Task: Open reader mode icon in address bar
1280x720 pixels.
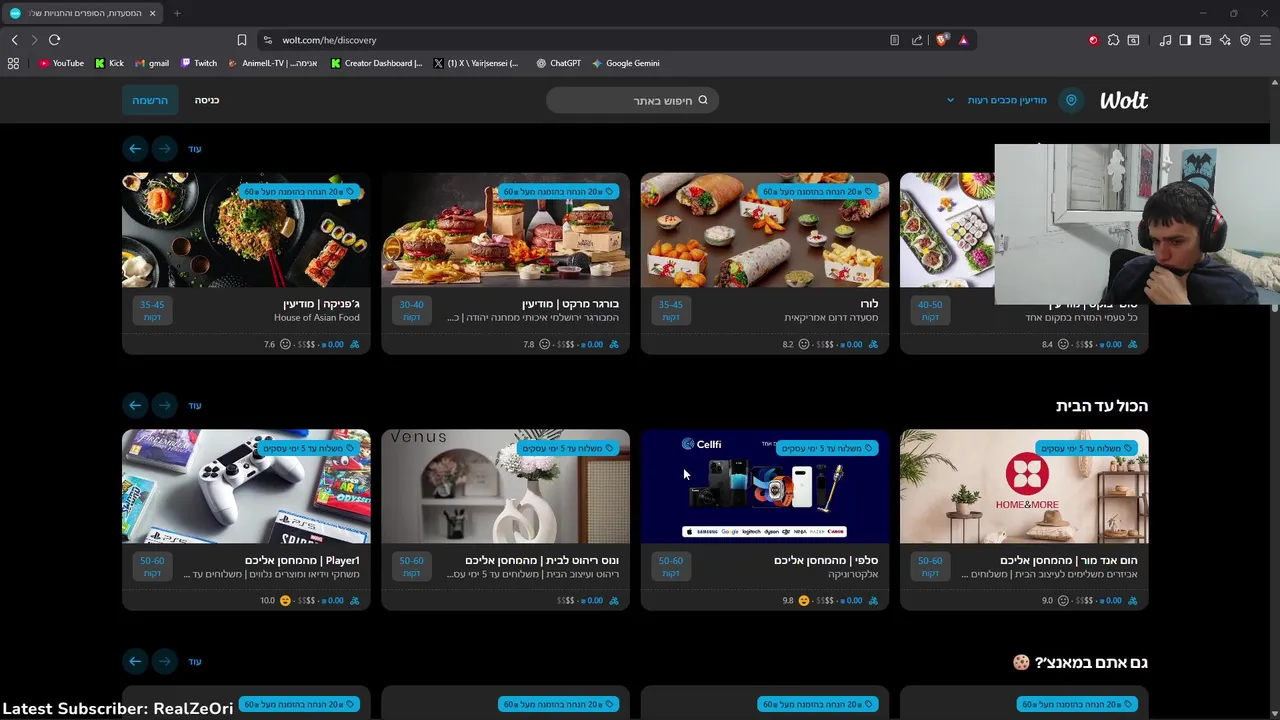Action: tap(894, 40)
